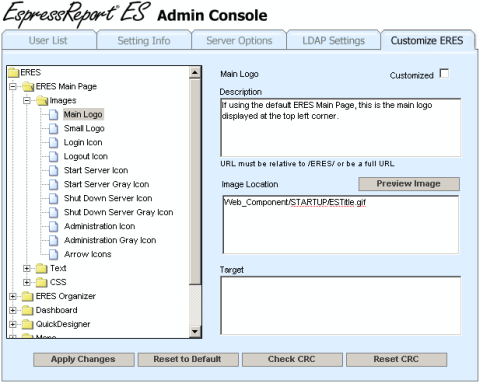The image size is (480, 383).
Task: Click the Login Icon document icon
Action: [53, 143]
